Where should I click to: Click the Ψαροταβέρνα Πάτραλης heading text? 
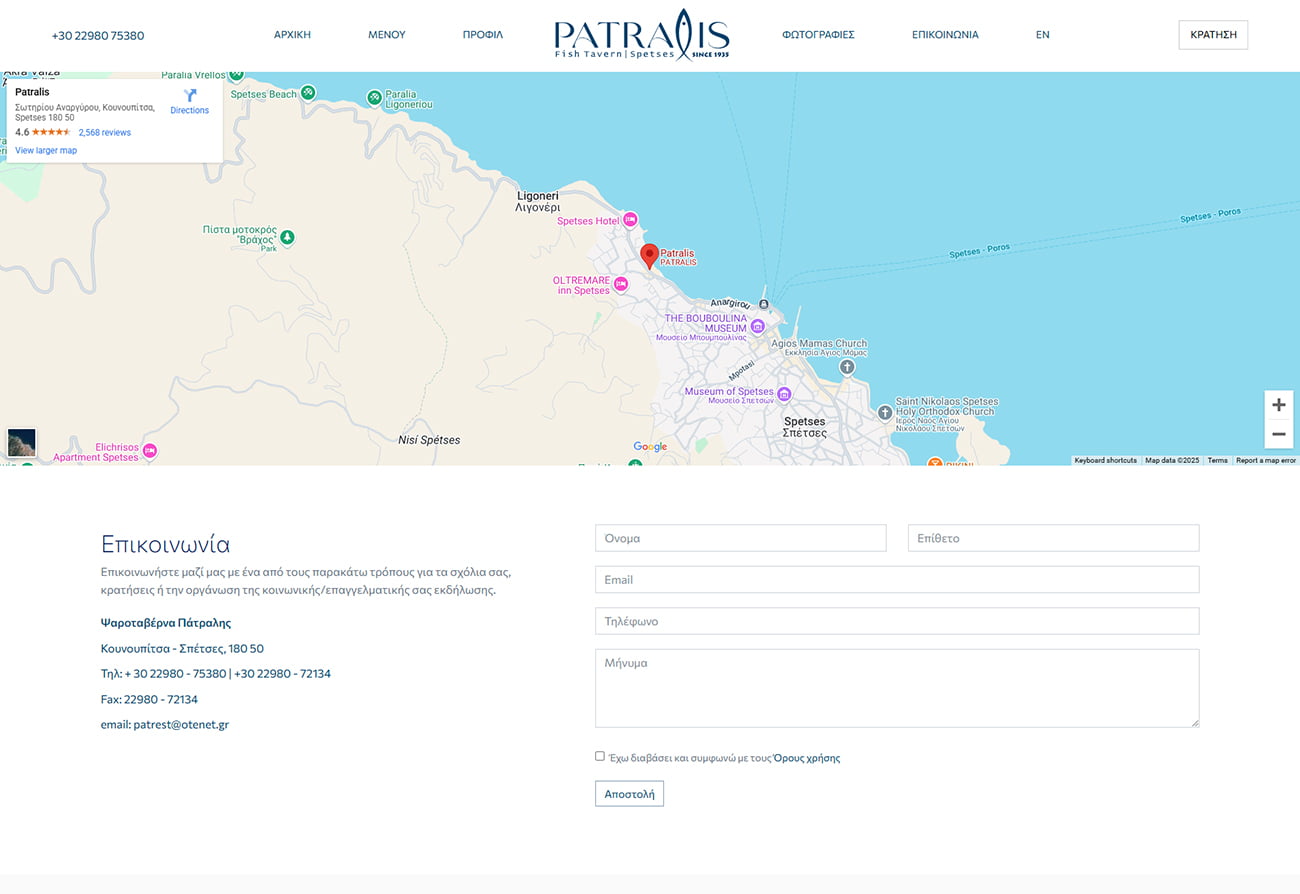coord(166,623)
